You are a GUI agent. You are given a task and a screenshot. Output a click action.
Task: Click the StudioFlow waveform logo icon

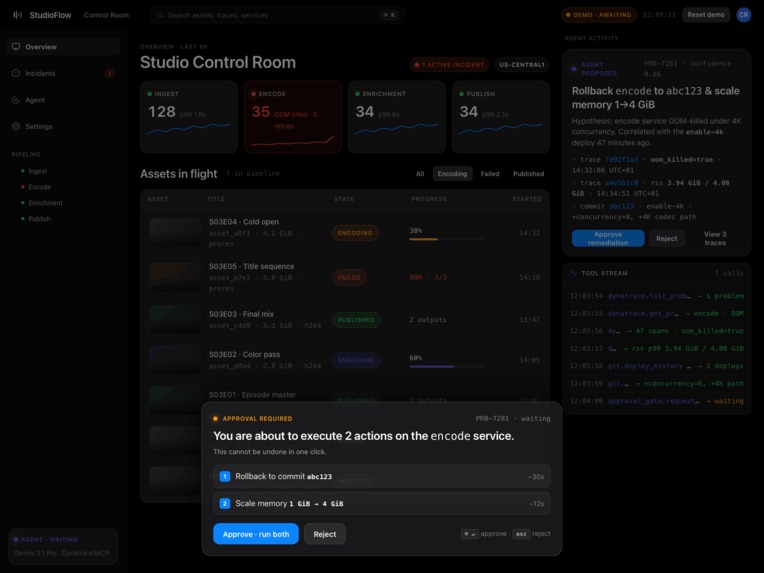click(x=18, y=15)
